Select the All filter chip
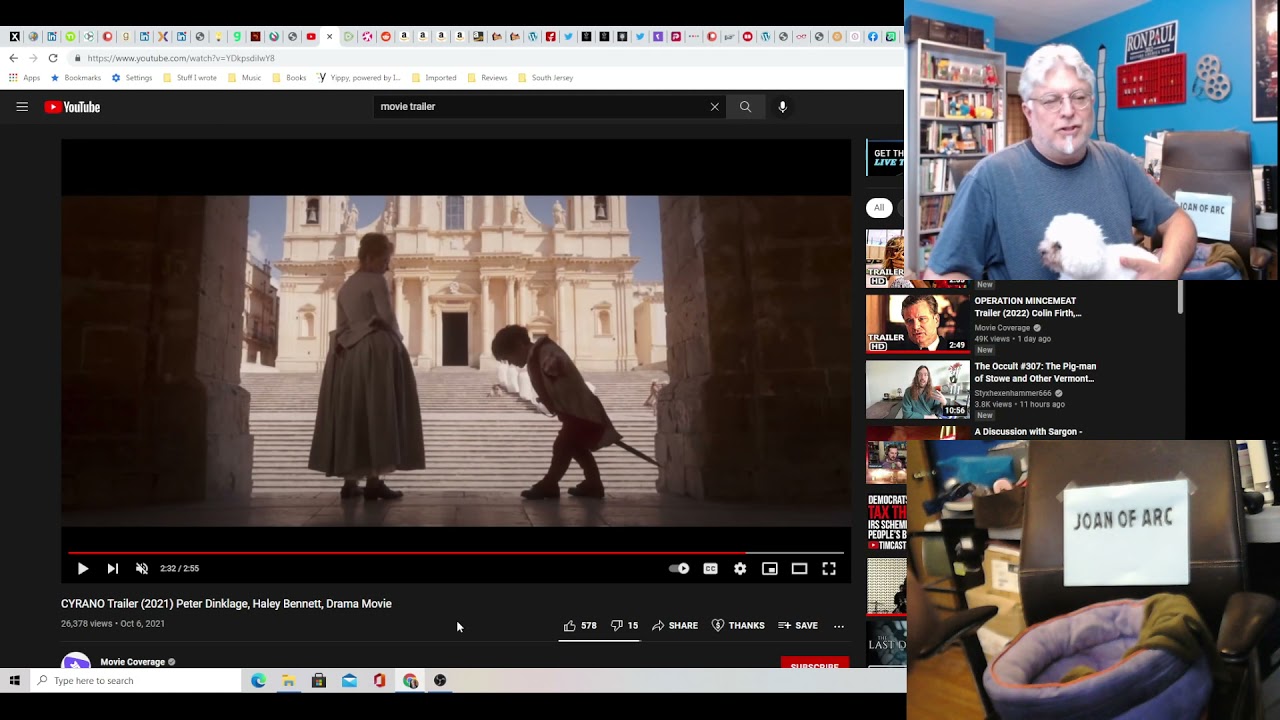 click(879, 208)
